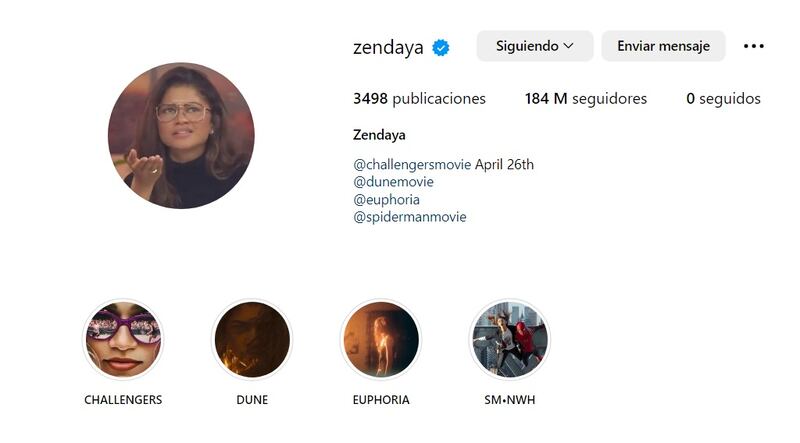This screenshot has width=800, height=443.
Task: Open the DUNE story highlight circle
Action: 252,339
